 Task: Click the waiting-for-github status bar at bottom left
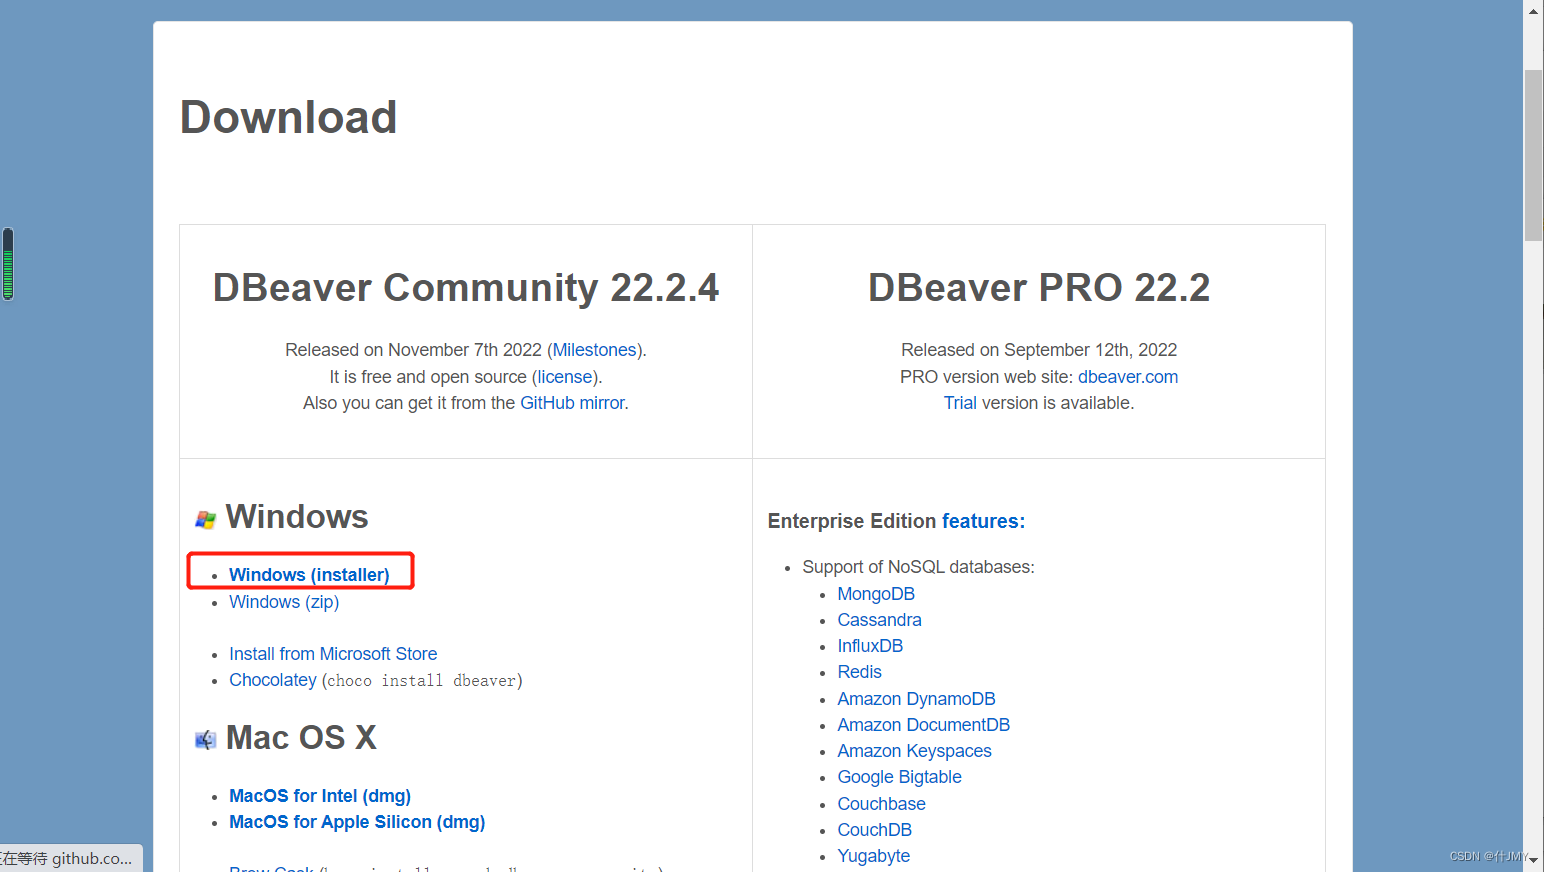point(70,858)
